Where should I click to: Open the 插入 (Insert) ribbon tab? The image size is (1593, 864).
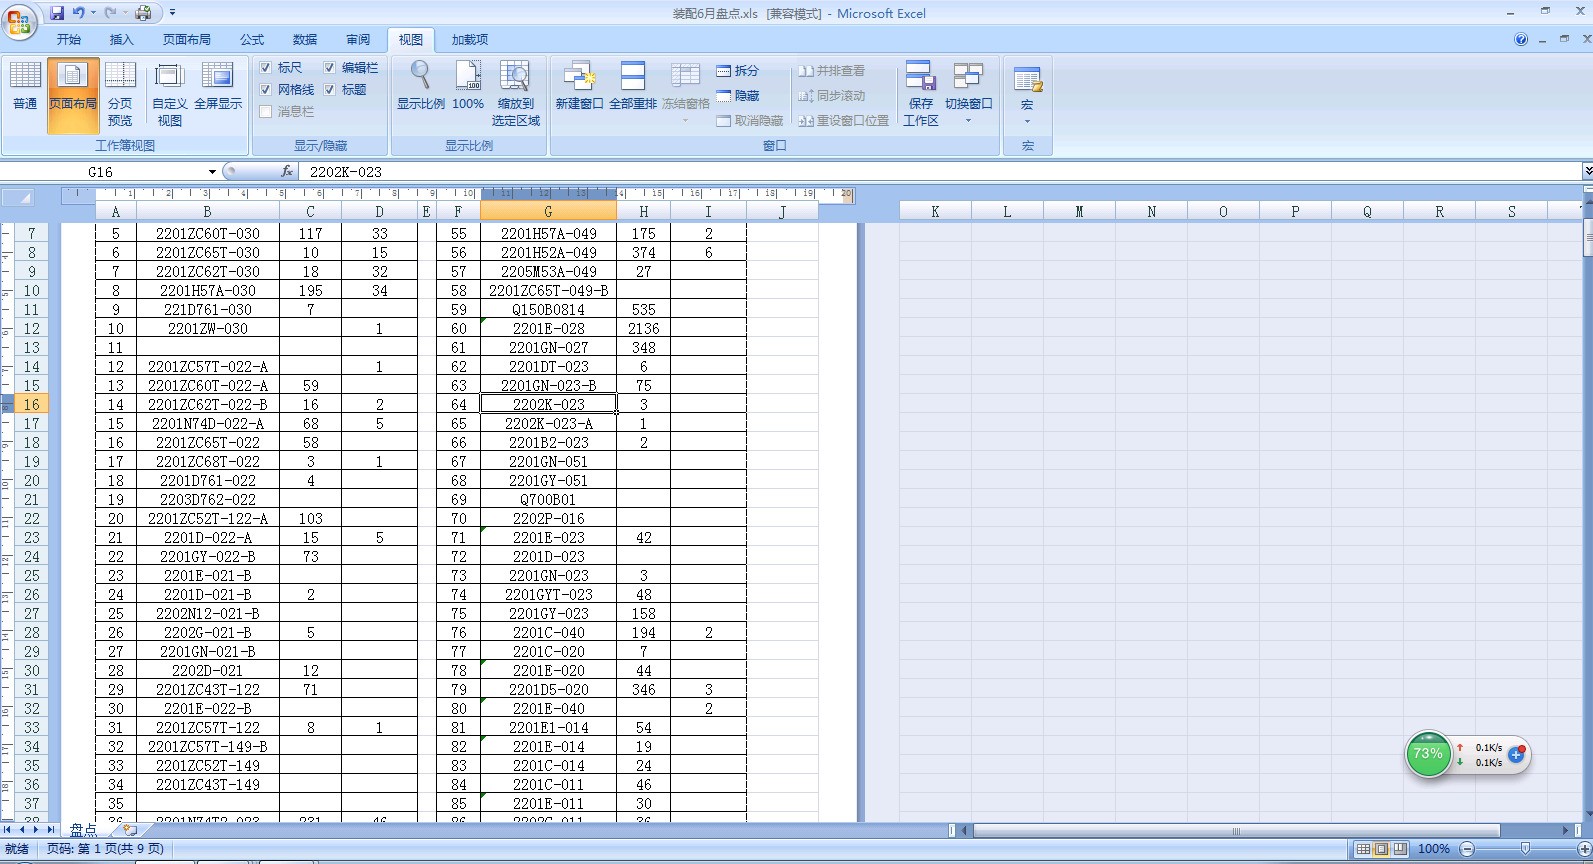(x=121, y=40)
